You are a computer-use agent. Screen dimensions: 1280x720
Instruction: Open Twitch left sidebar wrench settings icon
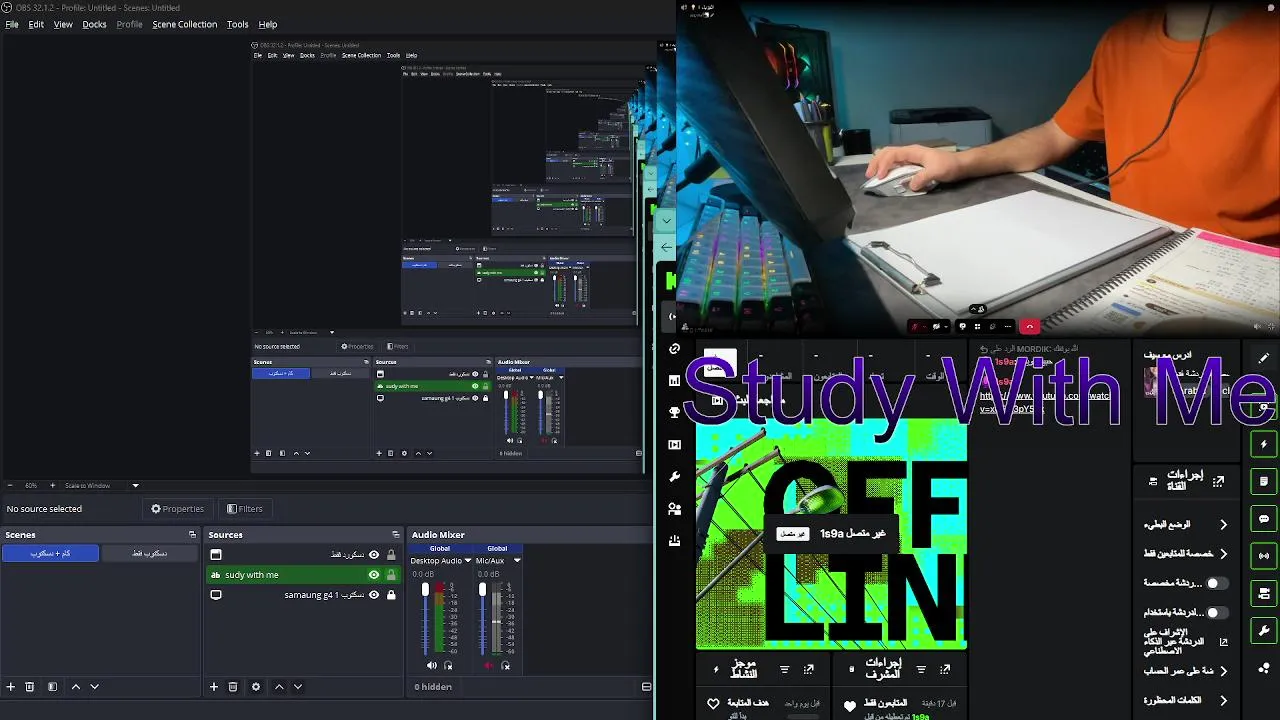675,477
